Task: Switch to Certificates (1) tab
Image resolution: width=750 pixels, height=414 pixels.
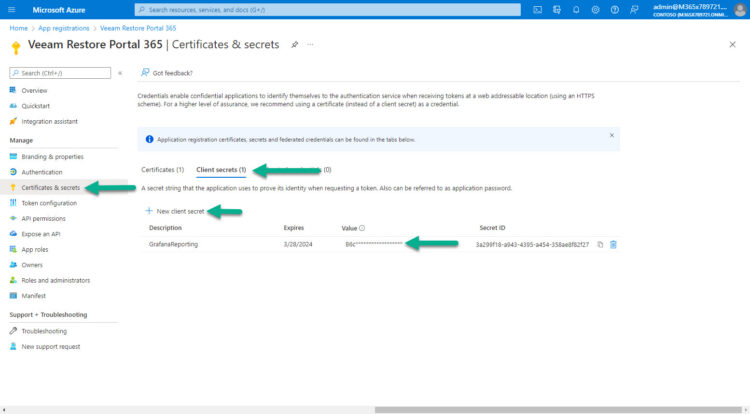Action: [x=163, y=170]
